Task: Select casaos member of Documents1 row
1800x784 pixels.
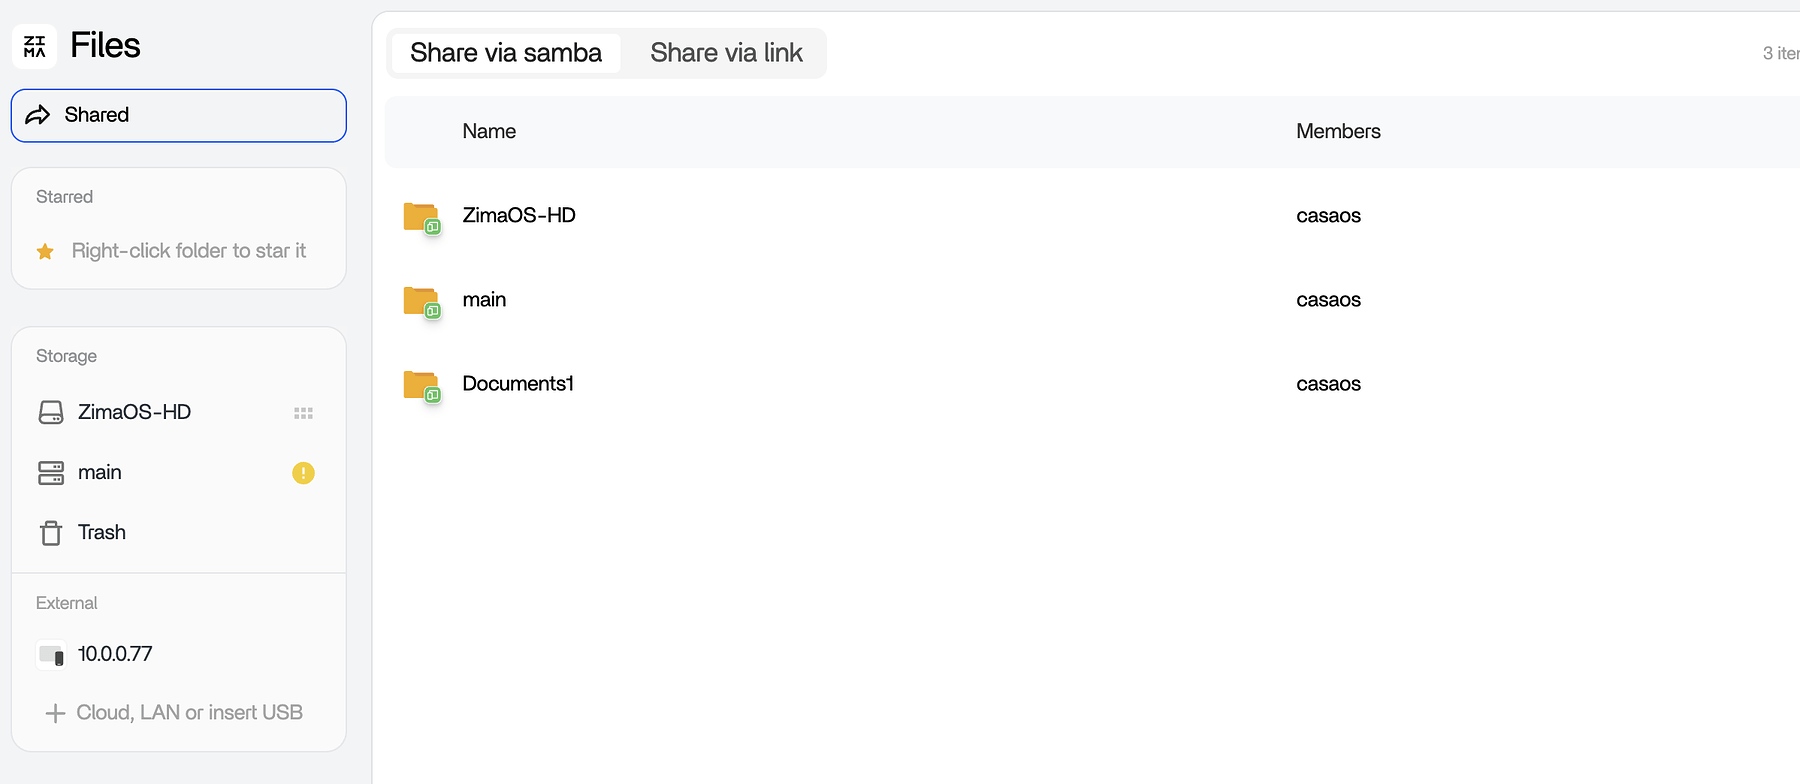Action: point(1328,384)
